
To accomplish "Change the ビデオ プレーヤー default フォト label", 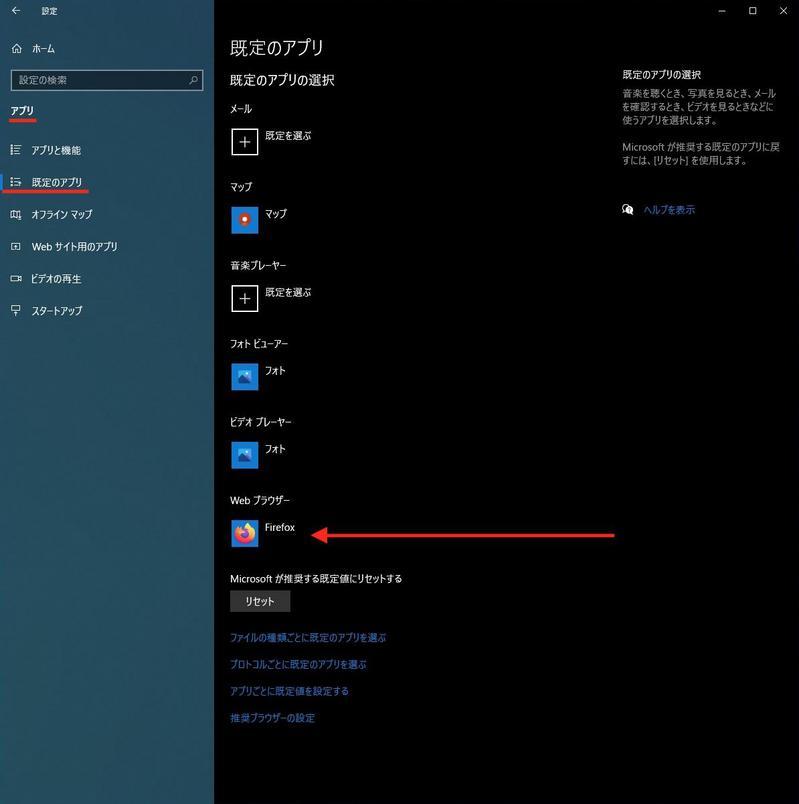I will click(275, 449).
